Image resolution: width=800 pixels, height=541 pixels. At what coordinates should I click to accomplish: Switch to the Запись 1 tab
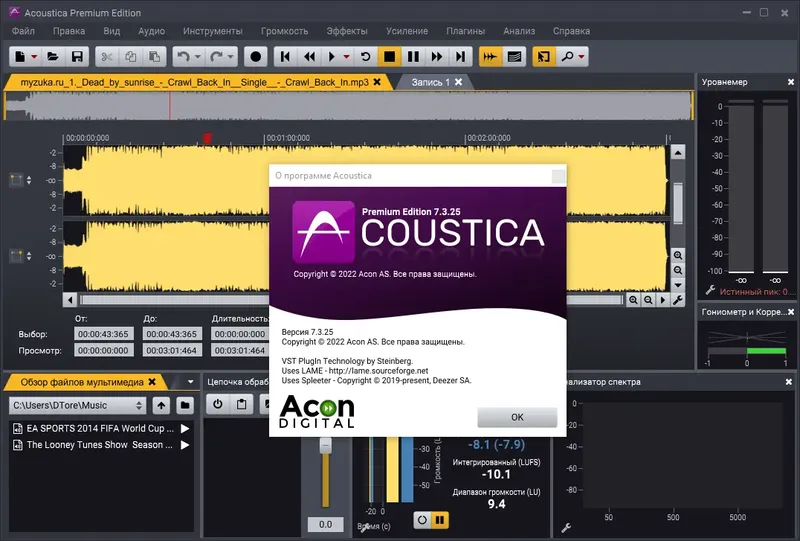[x=431, y=82]
